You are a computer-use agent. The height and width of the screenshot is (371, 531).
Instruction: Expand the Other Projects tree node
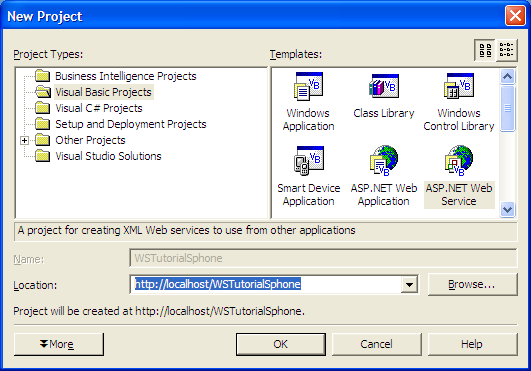[x=24, y=140]
